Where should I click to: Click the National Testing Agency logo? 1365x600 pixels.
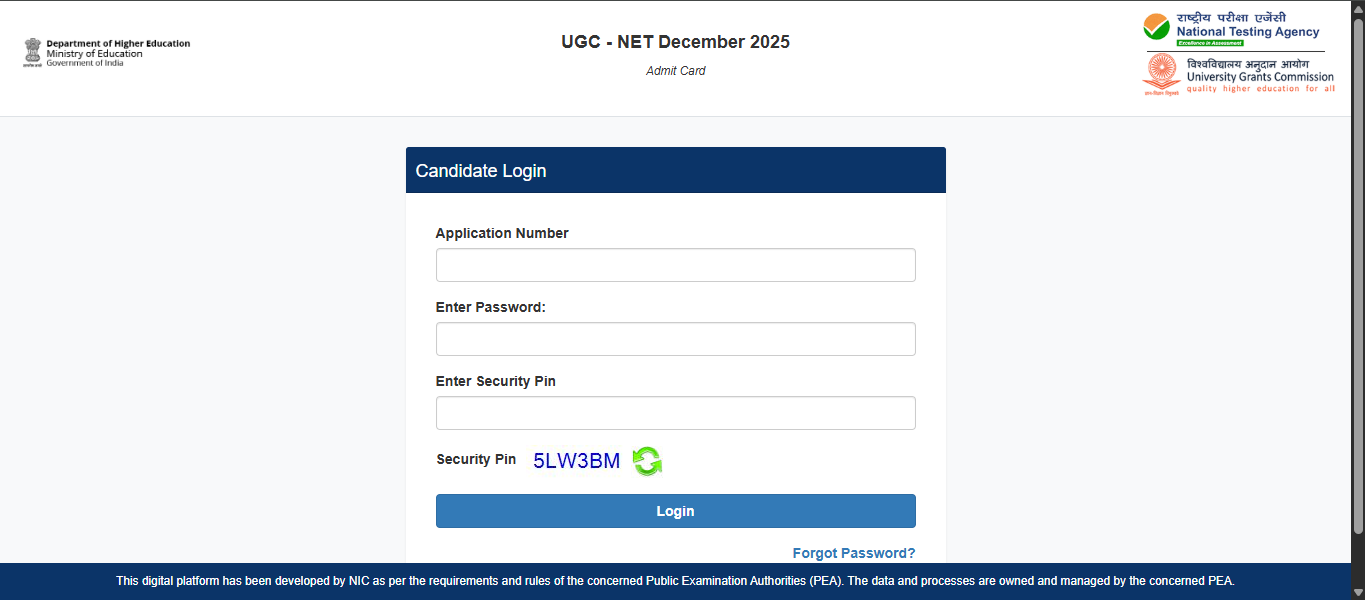tap(1235, 27)
